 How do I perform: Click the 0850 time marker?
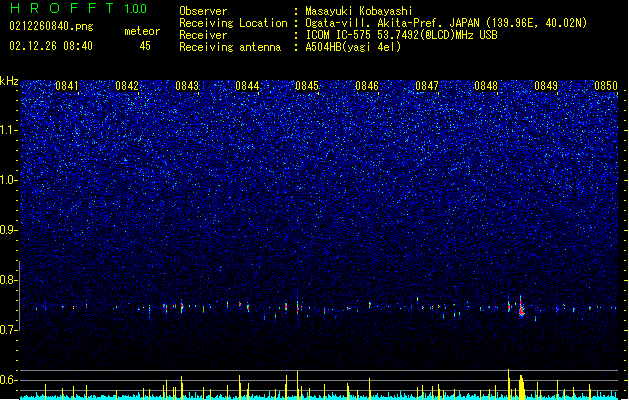pos(606,86)
